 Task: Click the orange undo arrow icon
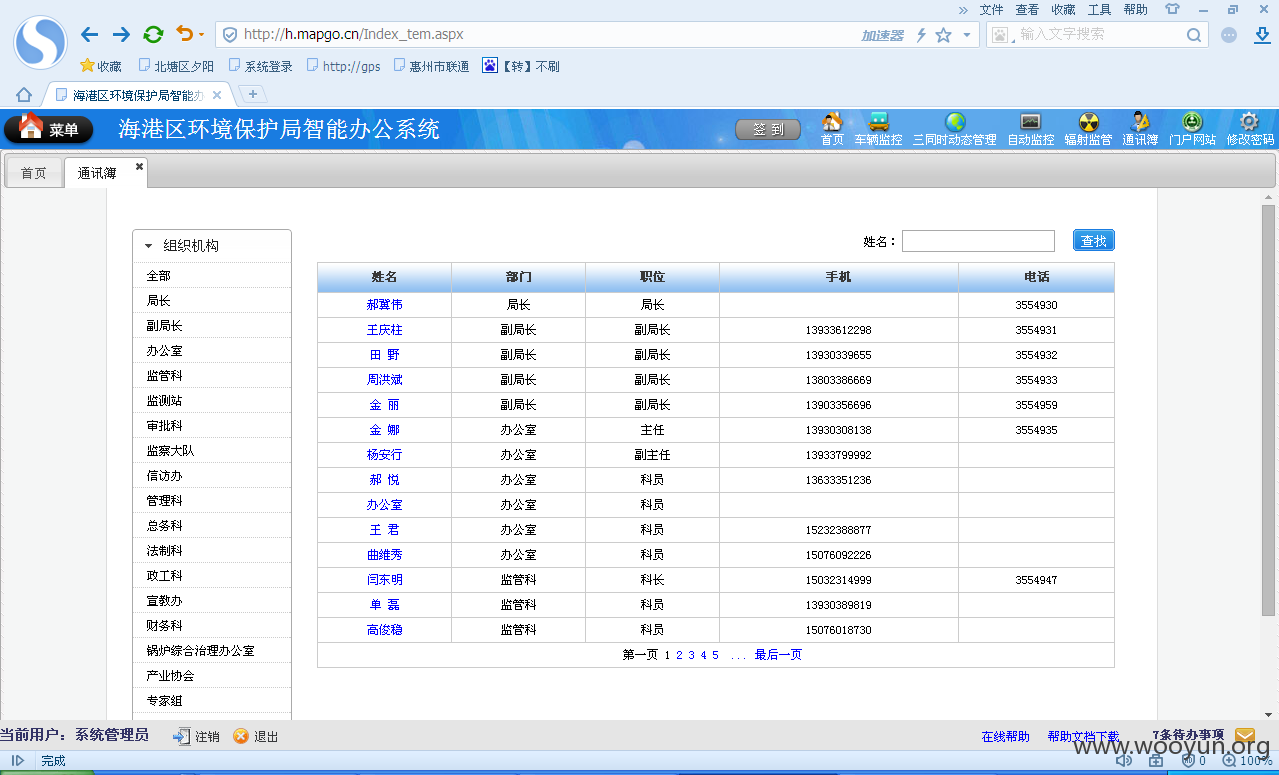(184, 34)
